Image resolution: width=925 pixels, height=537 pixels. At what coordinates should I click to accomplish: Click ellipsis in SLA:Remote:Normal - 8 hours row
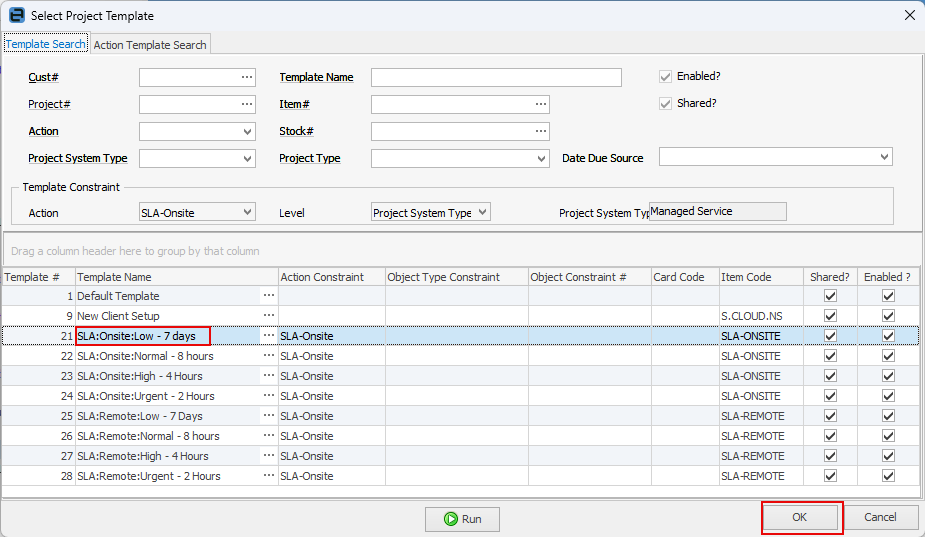[x=269, y=436]
